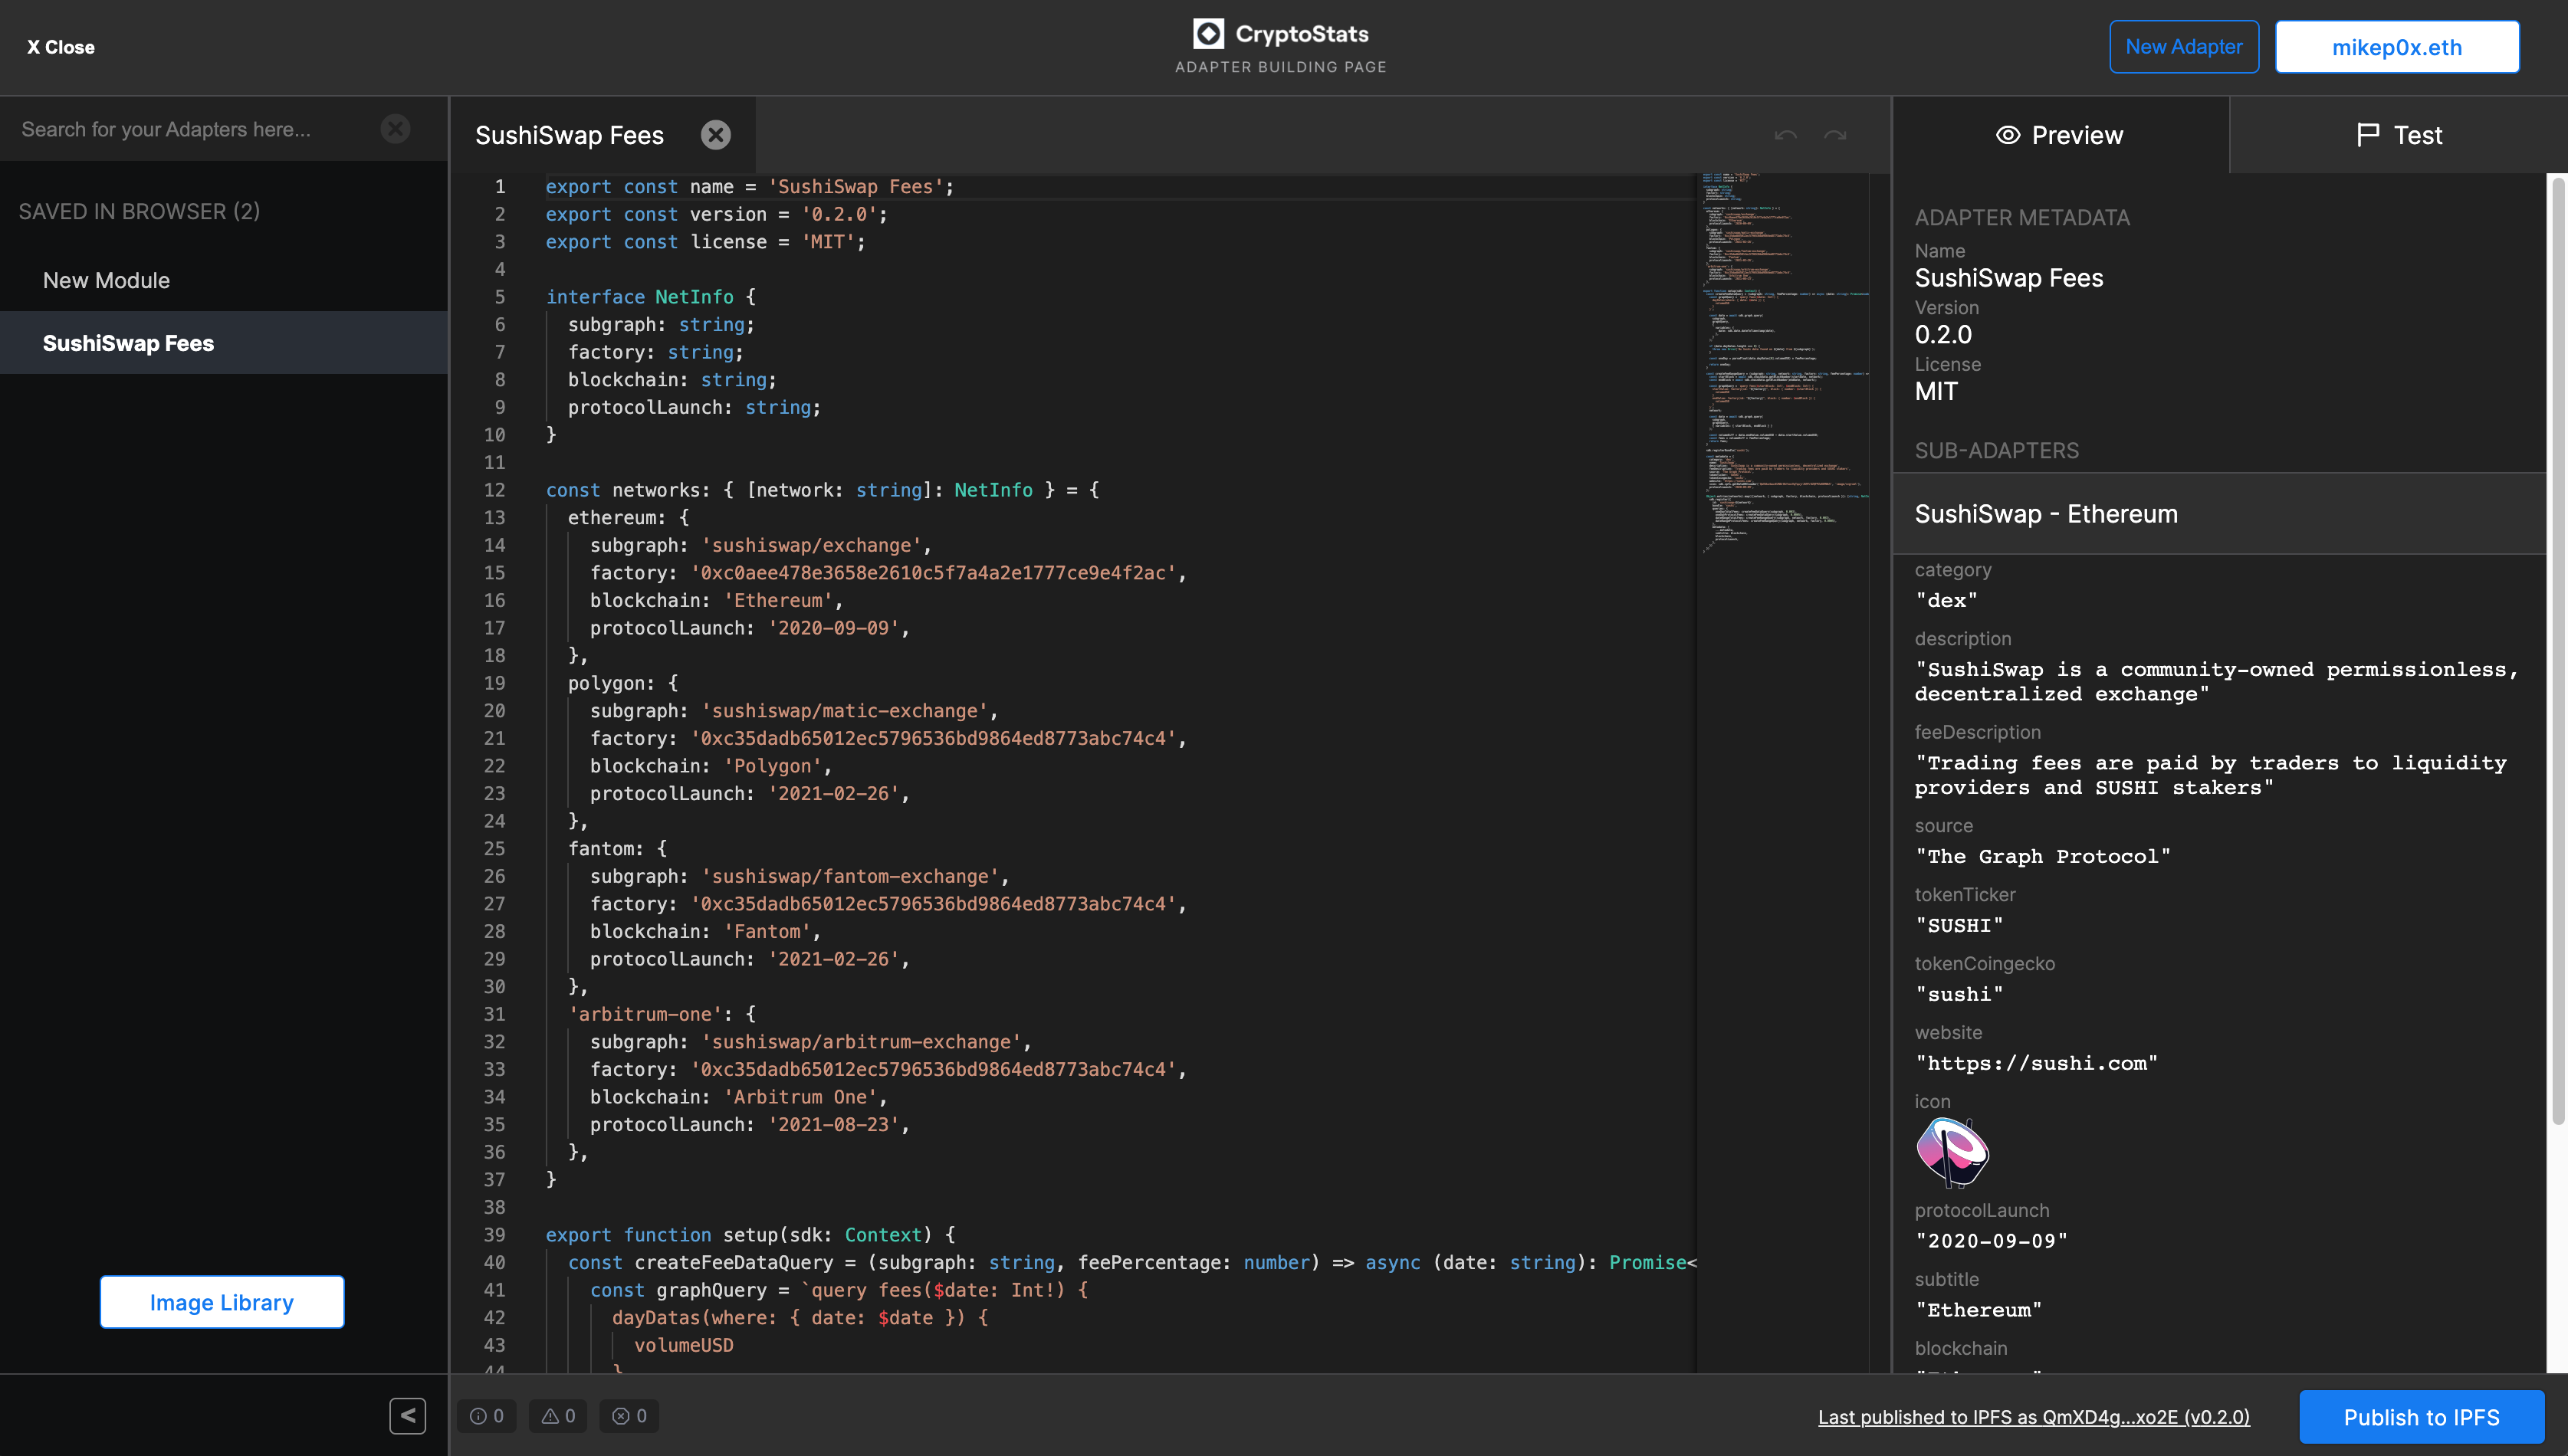Image resolution: width=2568 pixels, height=1456 pixels.
Task: Expand the SushiSwap - Ethereum sub-adapter
Action: pos(2224,513)
